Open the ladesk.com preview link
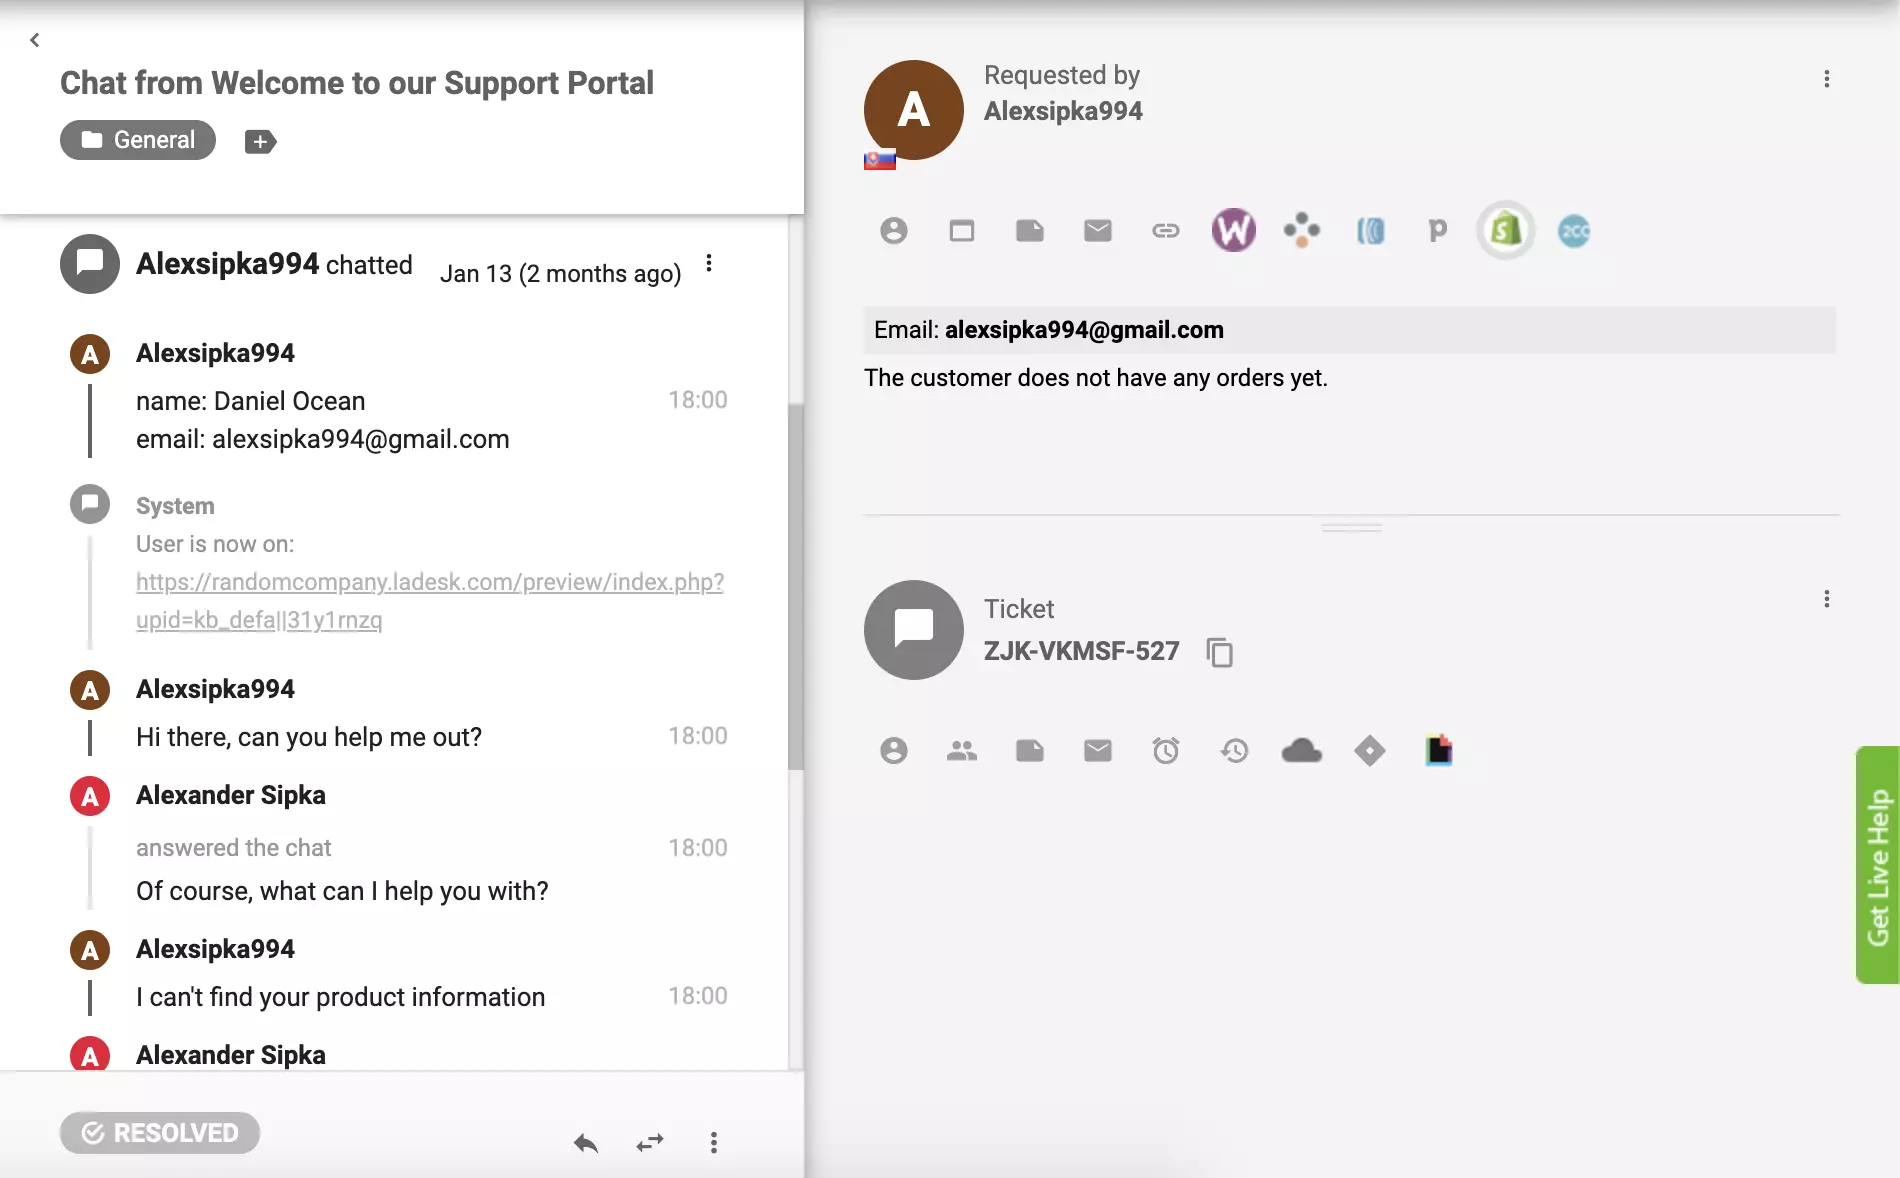This screenshot has height=1178, width=1900. (429, 581)
